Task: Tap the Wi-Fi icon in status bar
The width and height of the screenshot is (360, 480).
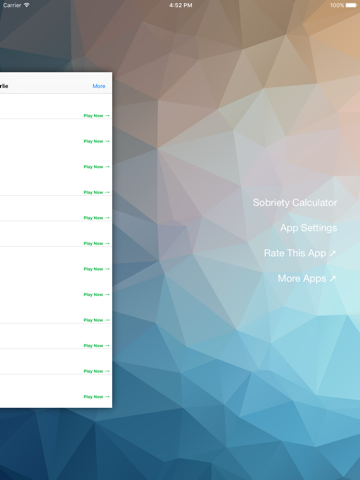Action: [x=27, y=5]
